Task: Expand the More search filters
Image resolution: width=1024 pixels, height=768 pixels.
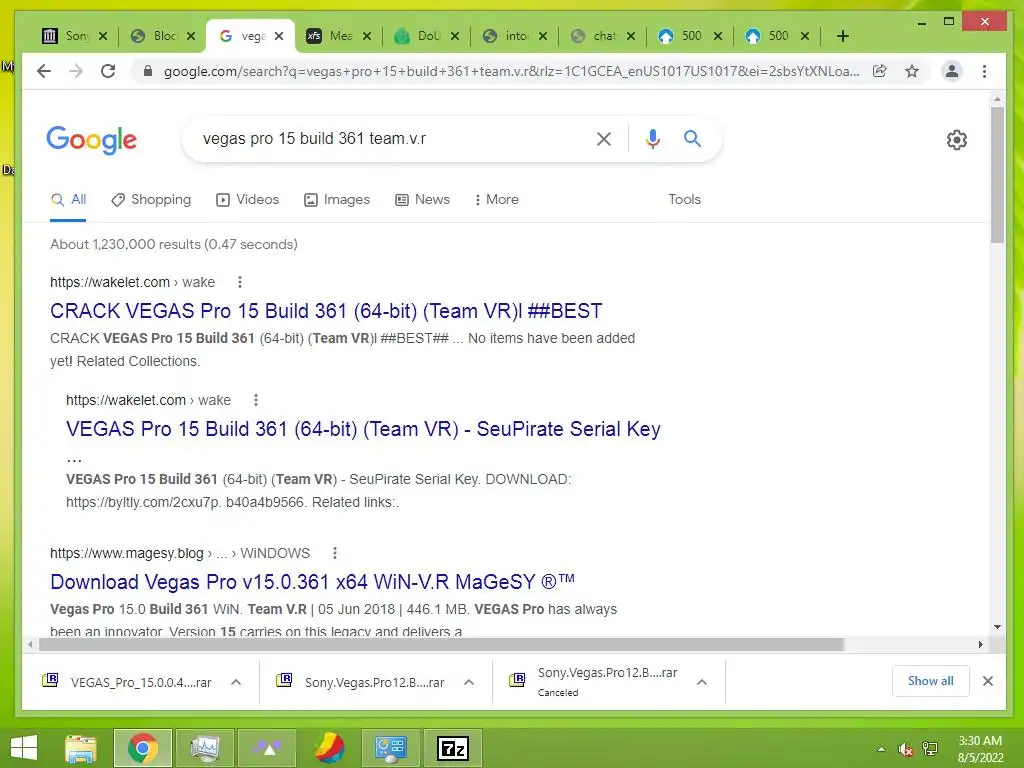Action: (x=496, y=199)
